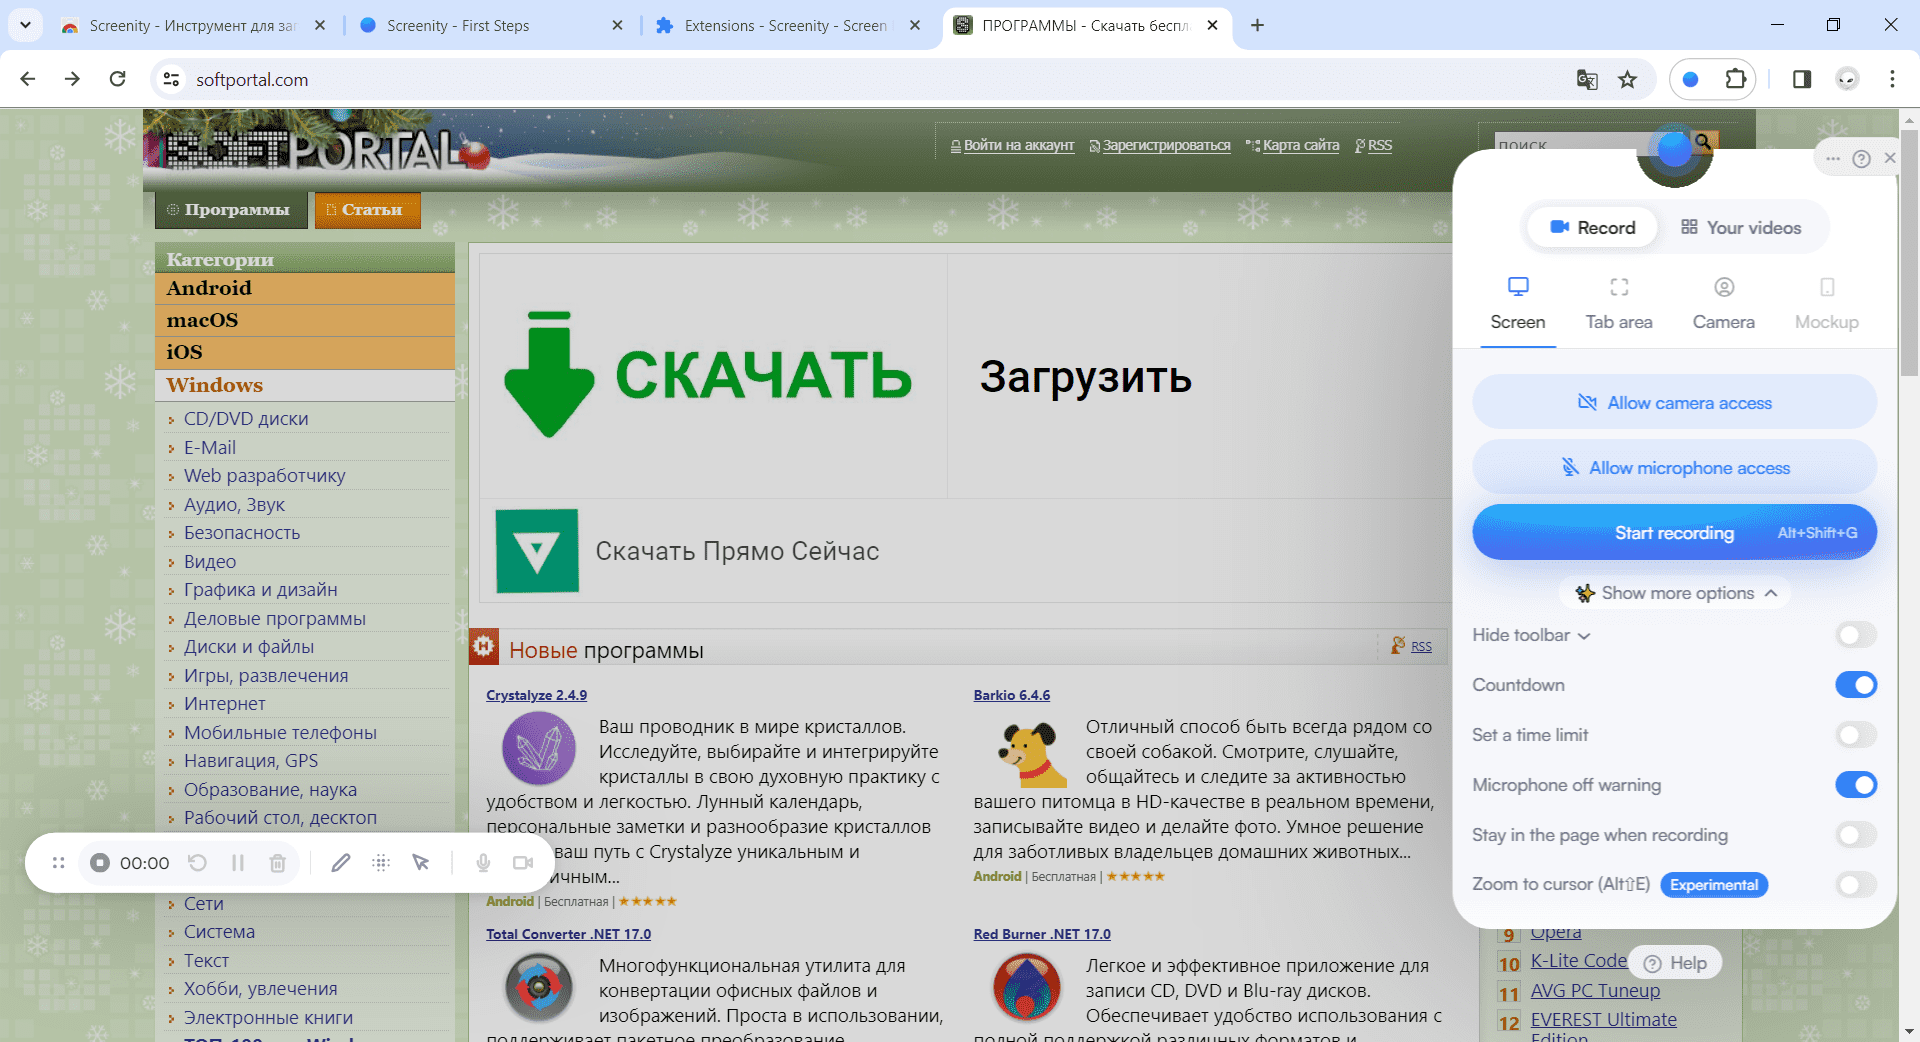Image resolution: width=1920 pixels, height=1042 pixels.
Task: Enable the Set a time limit switch
Action: (x=1856, y=735)
